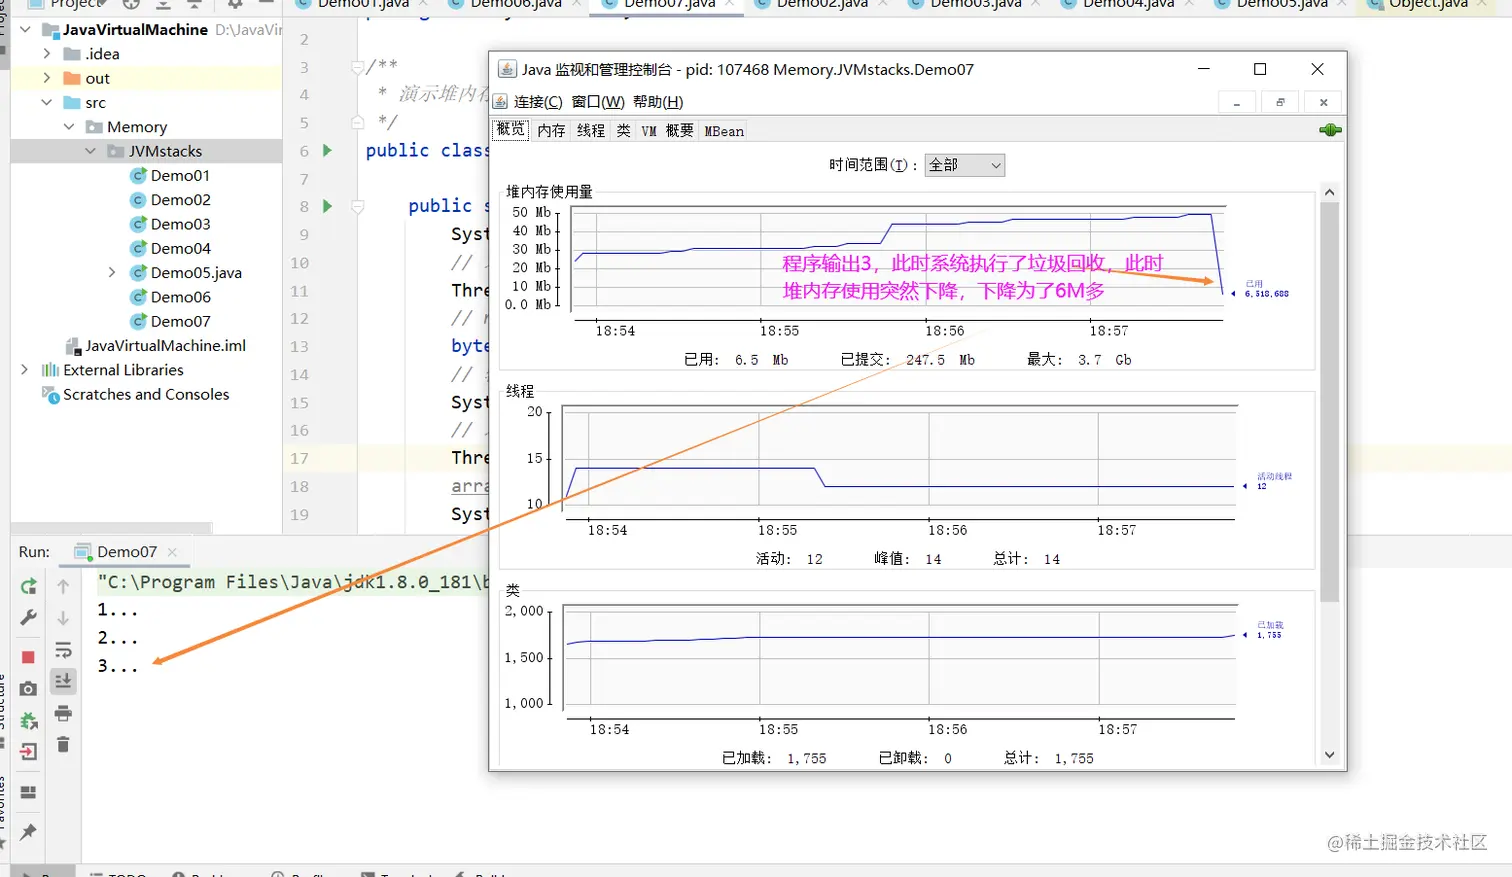This screenshot has width=1512, height=877.
Task: Switch to the VM 概要 tab
Action: tap(667, 131)
